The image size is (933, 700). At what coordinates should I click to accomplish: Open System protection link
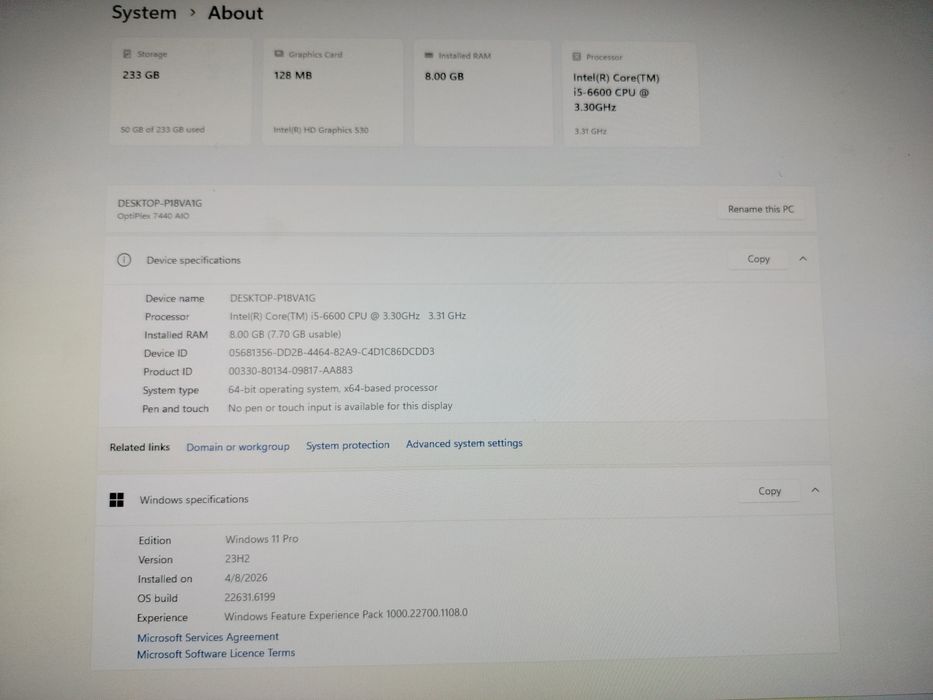pos(347,445)
